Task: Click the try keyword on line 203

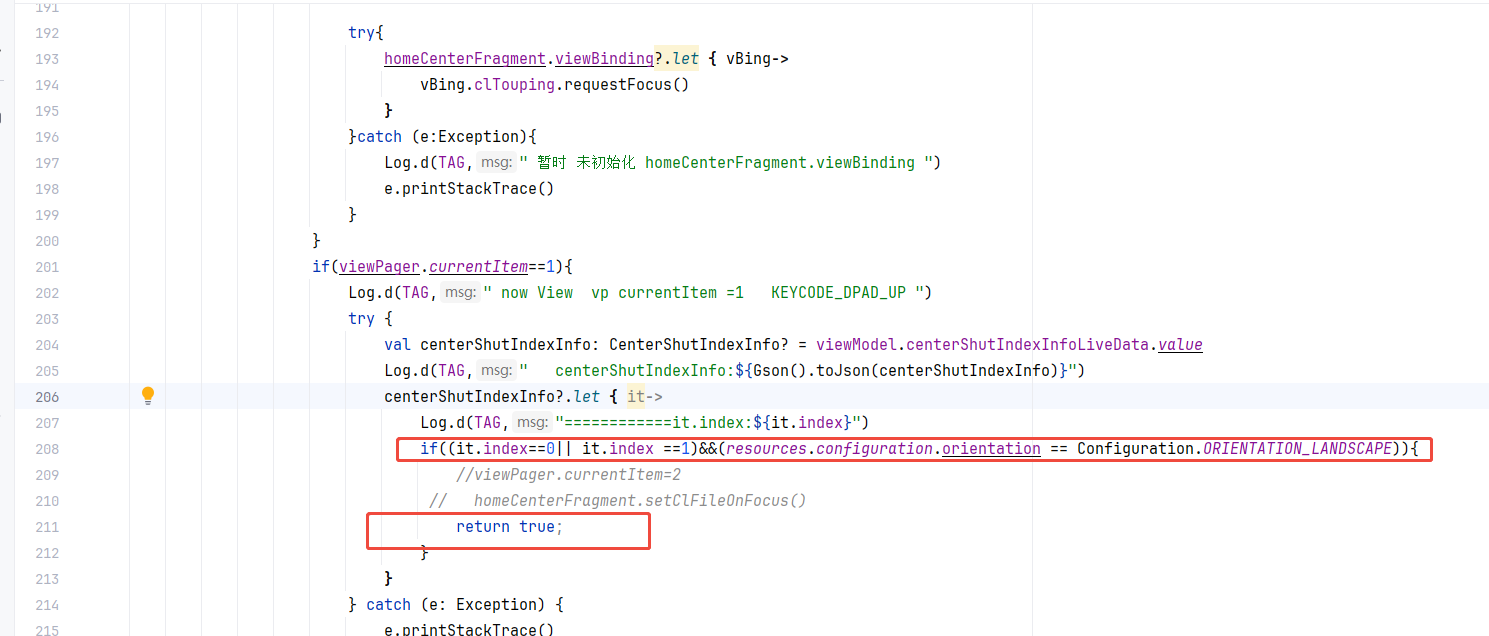Action: (361, 319)
